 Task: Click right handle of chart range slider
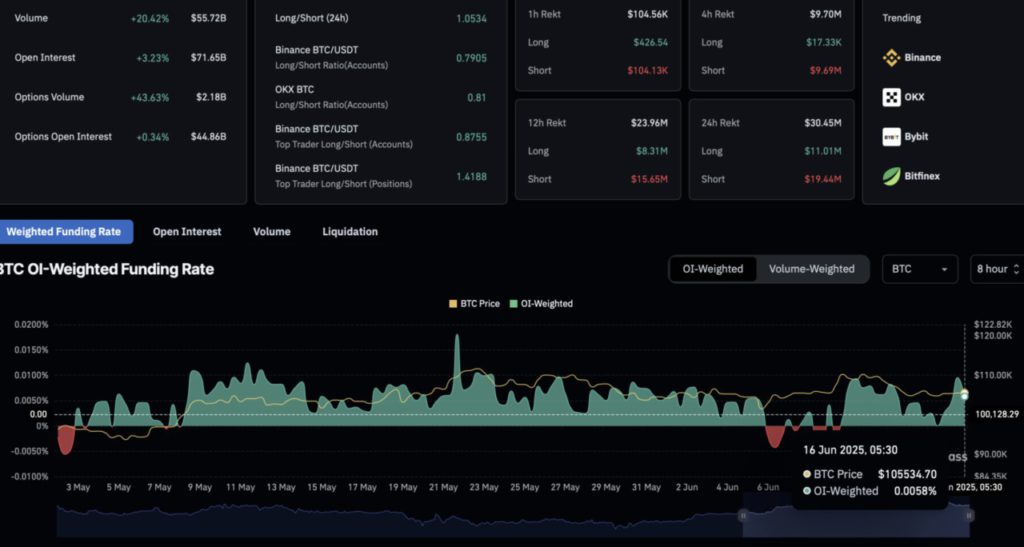(968, 514)
